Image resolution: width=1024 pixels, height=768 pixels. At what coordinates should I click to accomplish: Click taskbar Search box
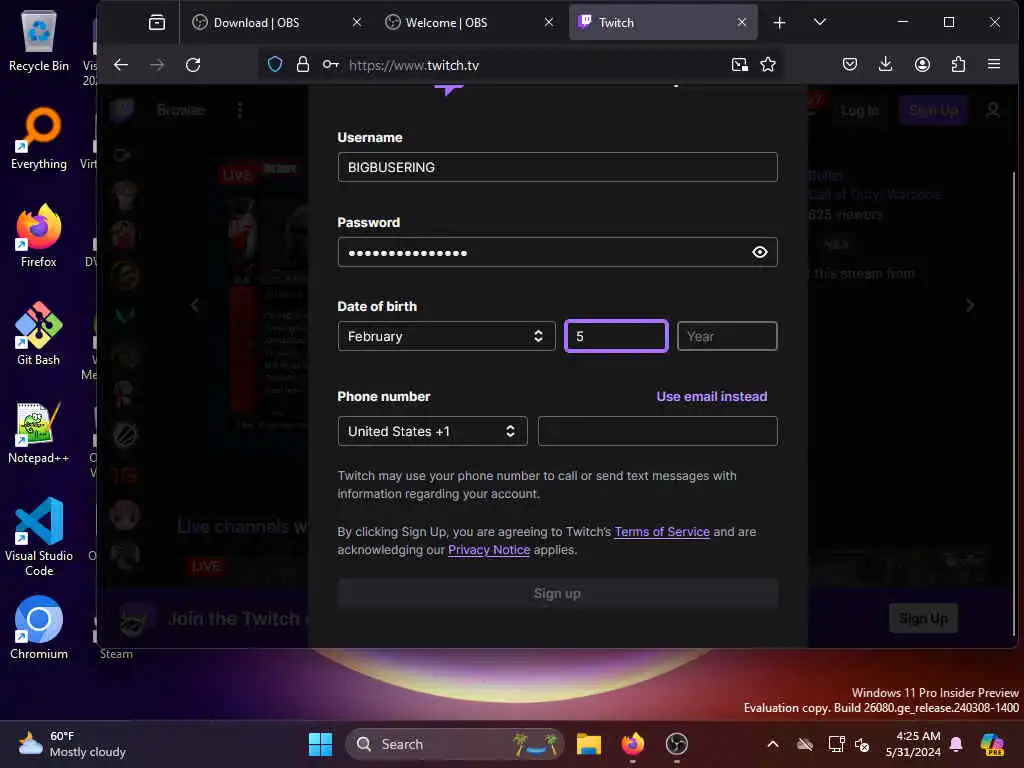click(x=455, y=744)
